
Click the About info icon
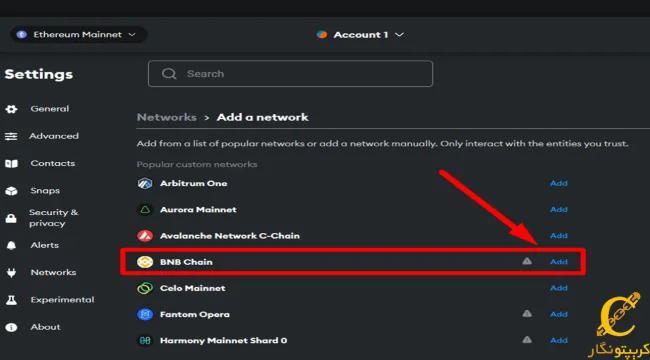[x=11, y=328]
